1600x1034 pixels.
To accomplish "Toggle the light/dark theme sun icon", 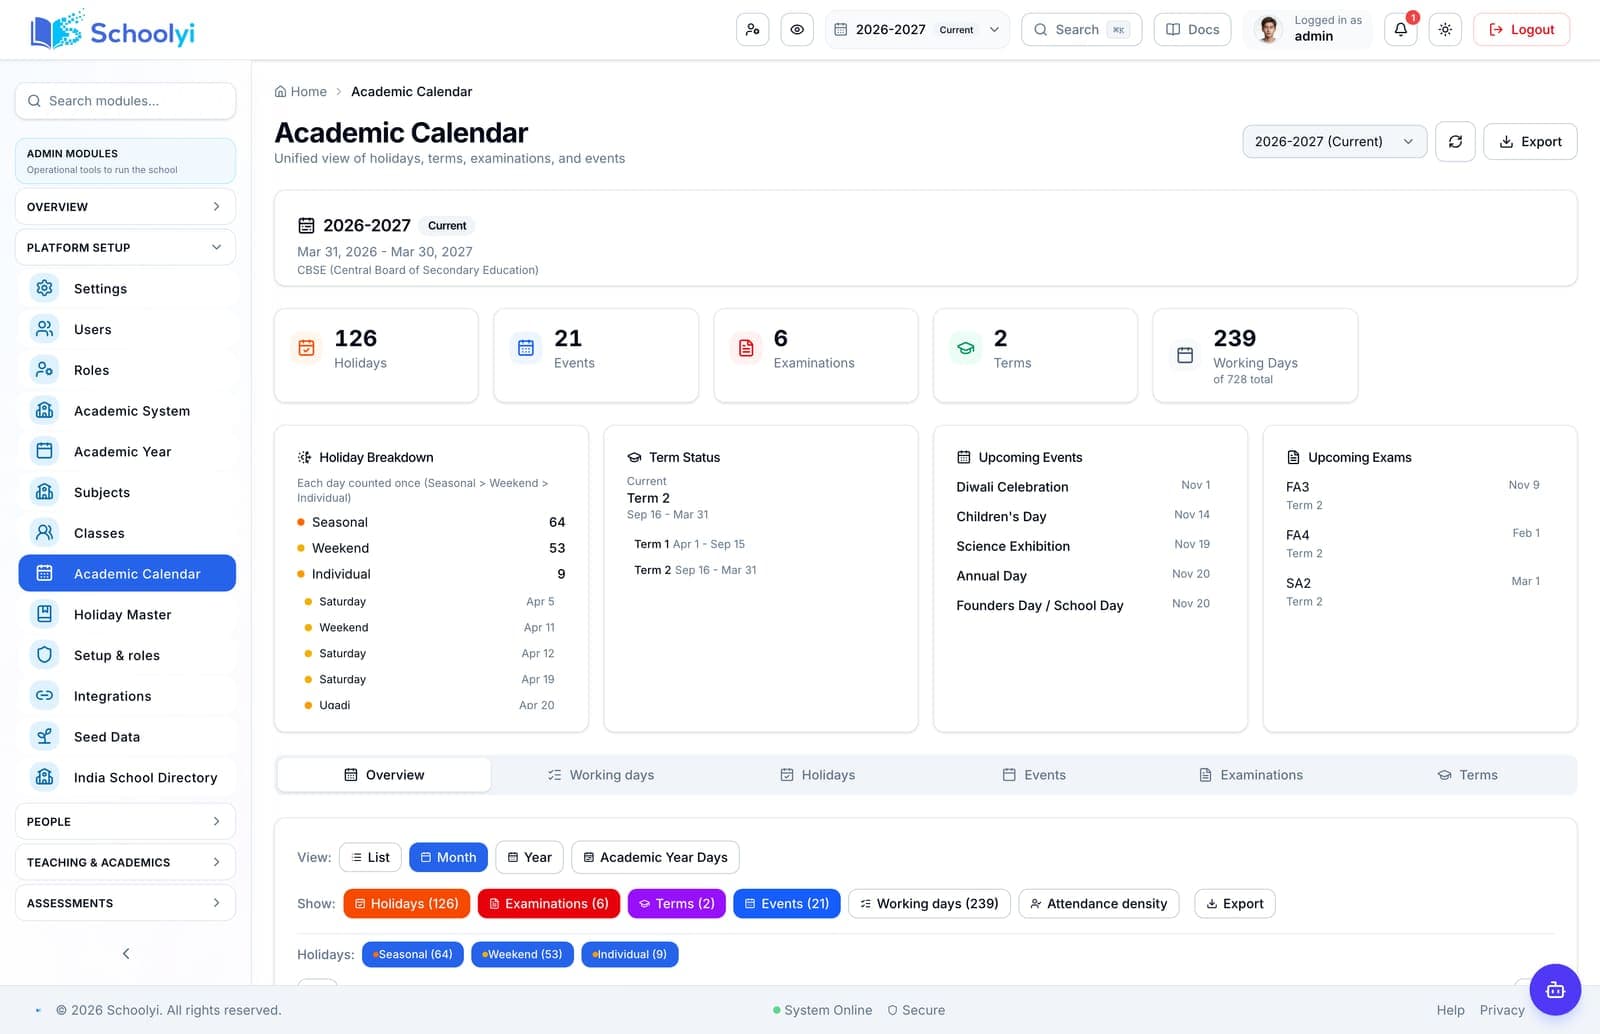I will pos(1445,30).
